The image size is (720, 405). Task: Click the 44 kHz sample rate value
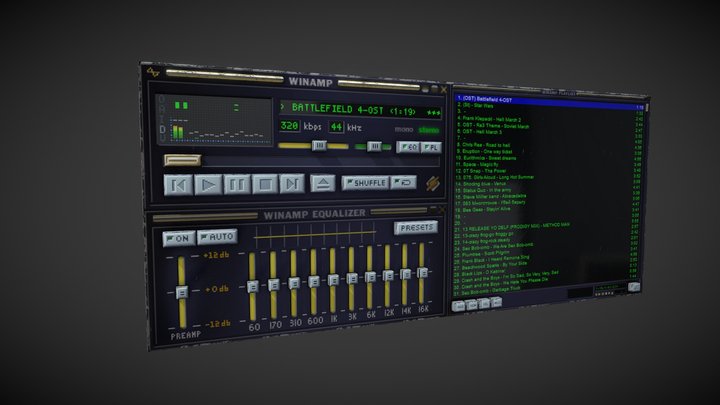336,127
